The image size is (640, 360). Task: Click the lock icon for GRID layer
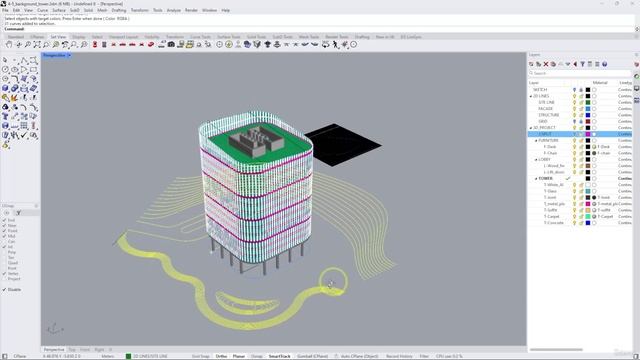(581, 121)
